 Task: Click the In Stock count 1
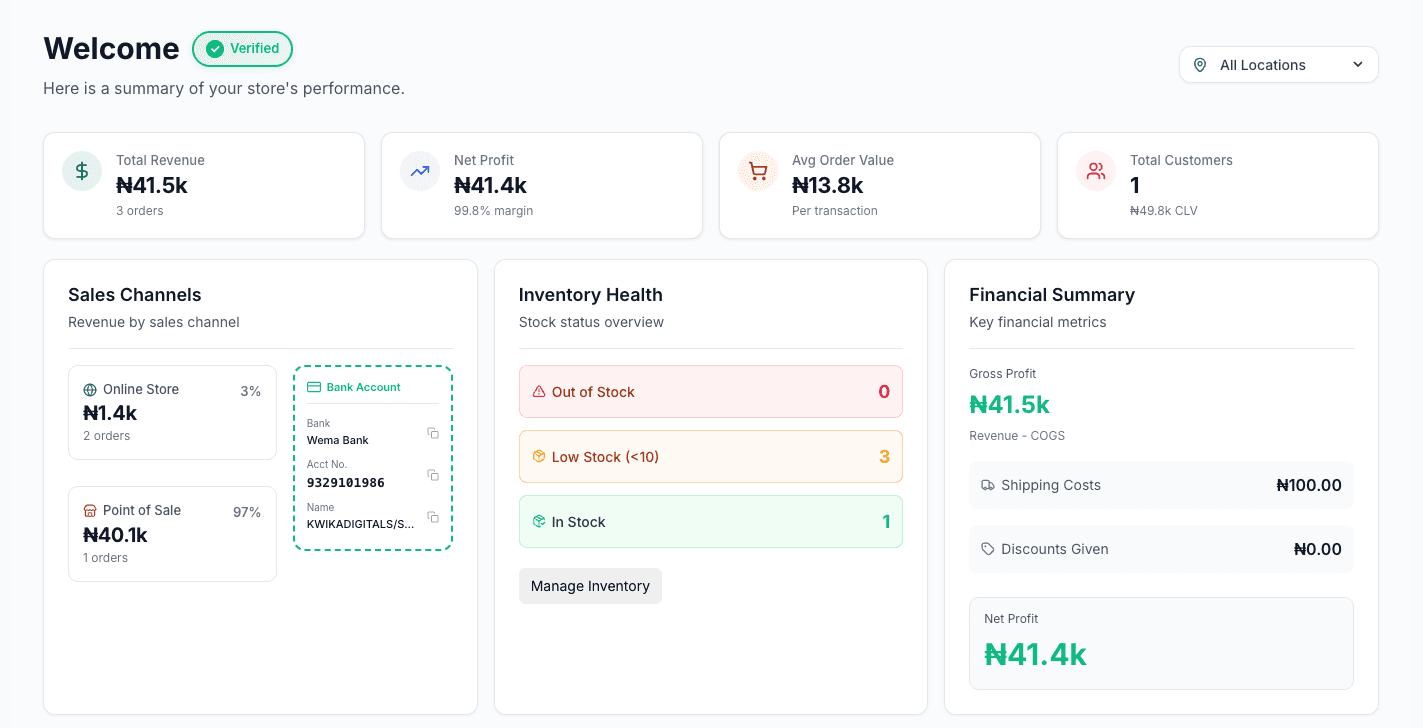[x=886, y=522]
